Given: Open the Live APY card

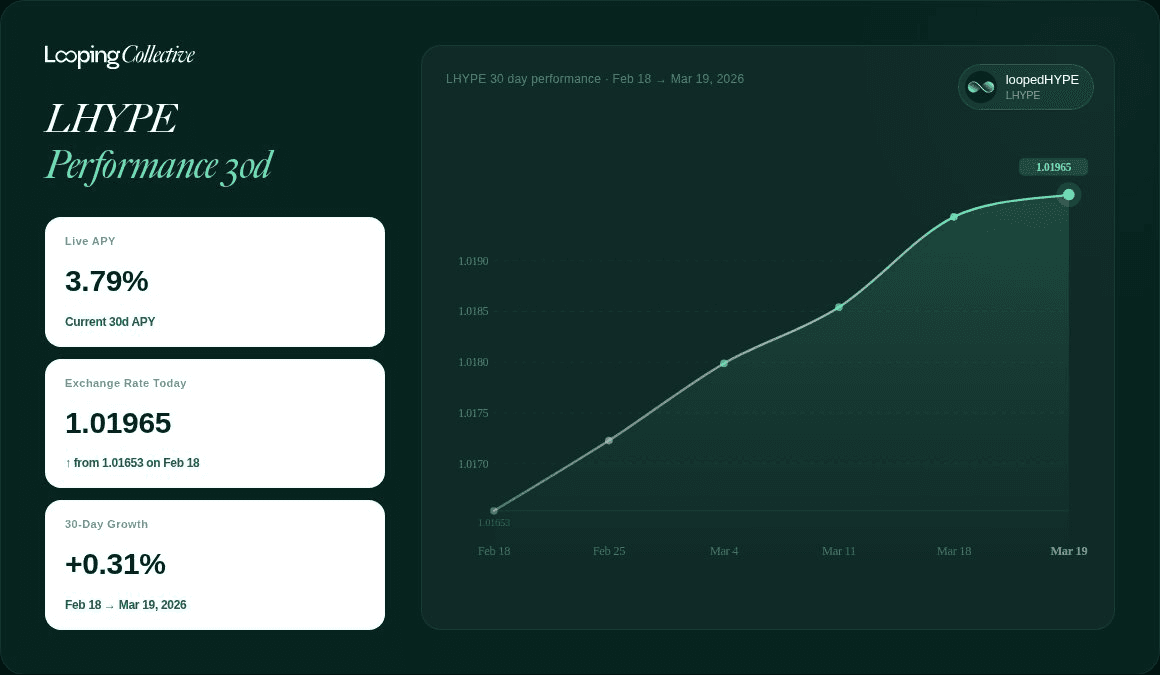Looking at the screenshot, I should click(x=215, y=282).
